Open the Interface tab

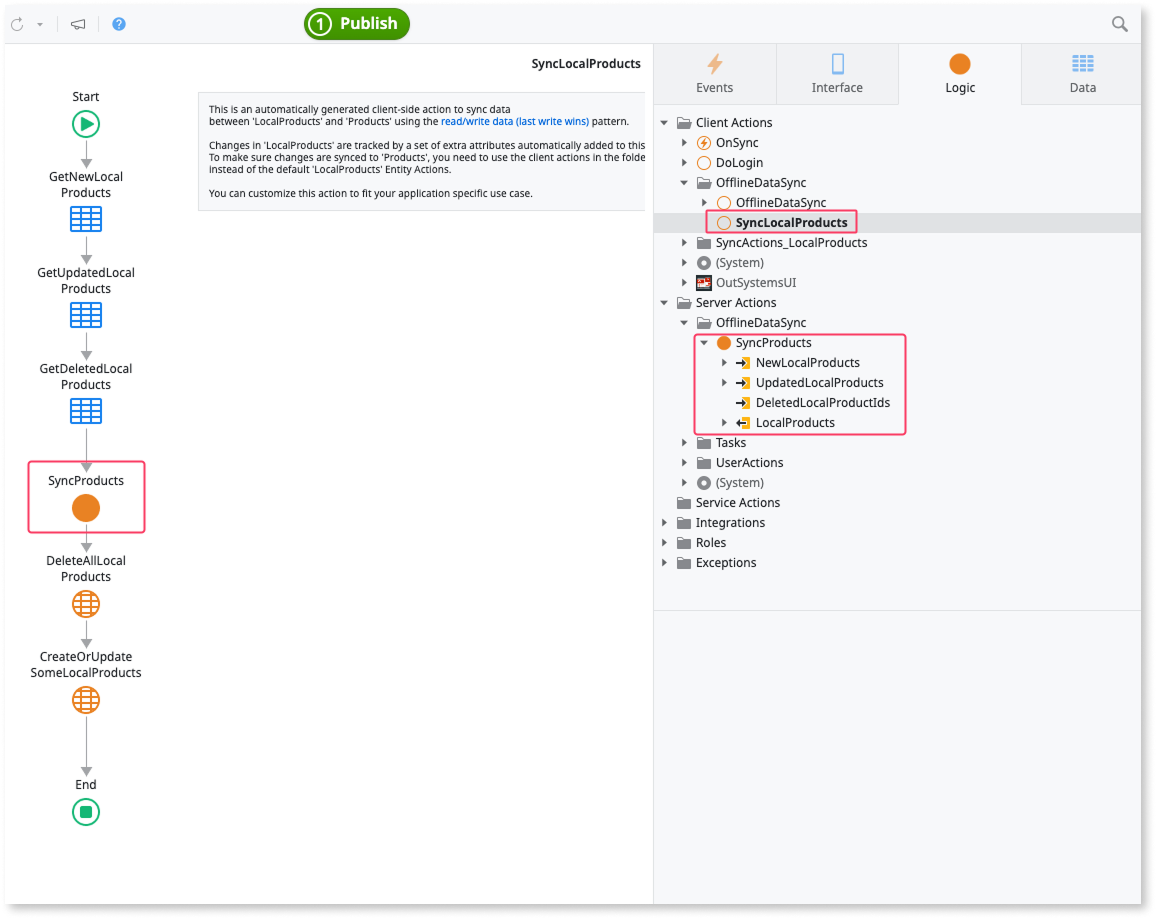[x=837, y=74]
